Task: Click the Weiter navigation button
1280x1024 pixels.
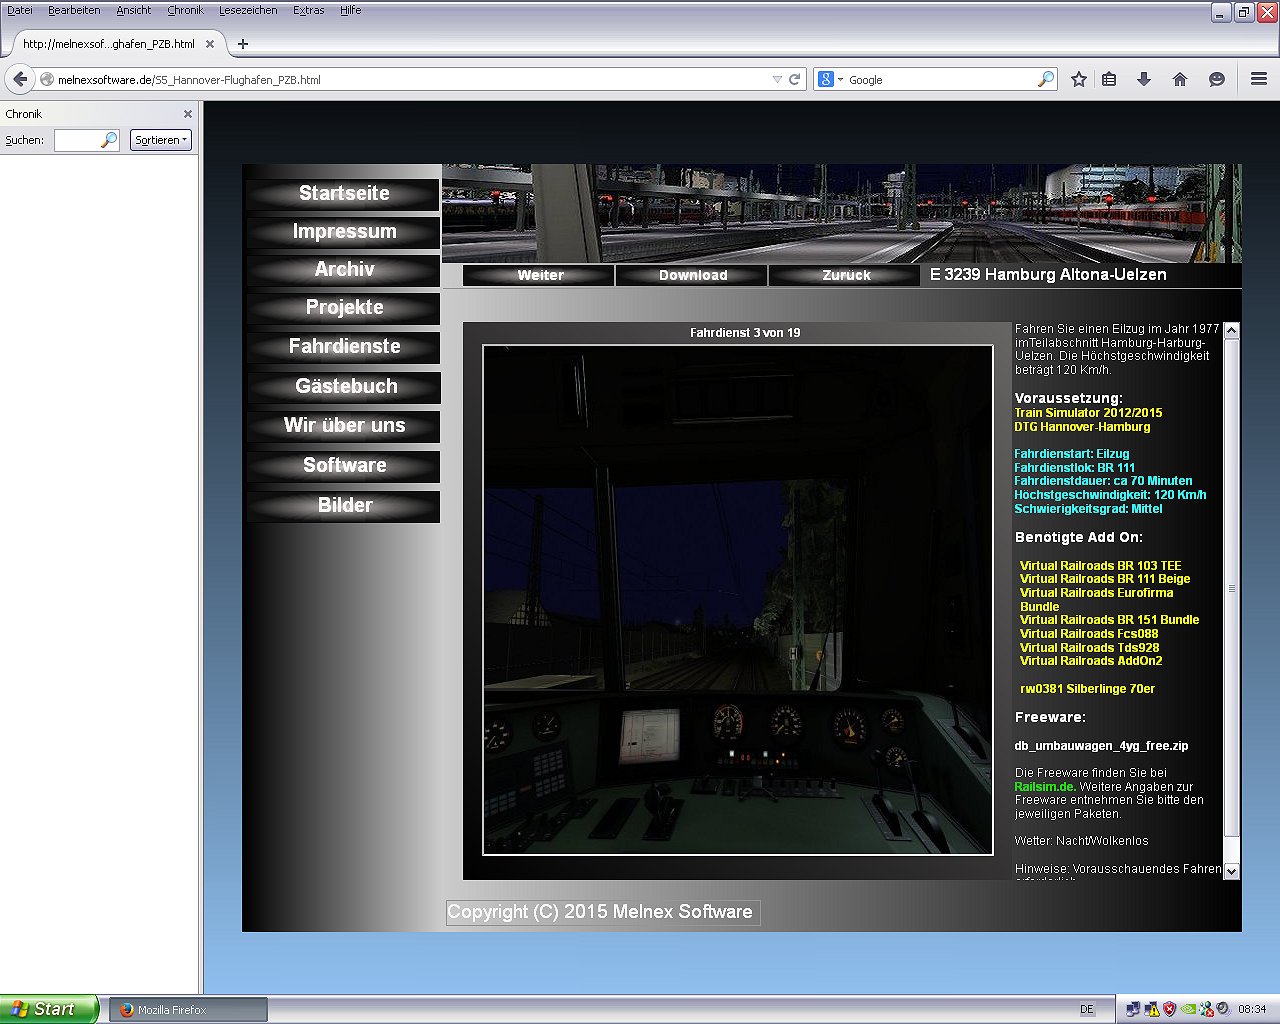Action: click(x=540, y=275)
